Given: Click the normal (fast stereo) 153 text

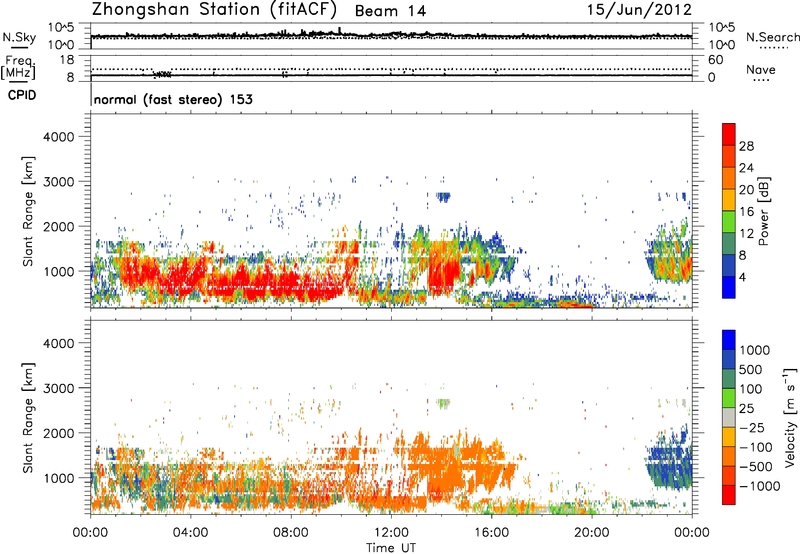Looking at the screenshot, I should point(173,100).
